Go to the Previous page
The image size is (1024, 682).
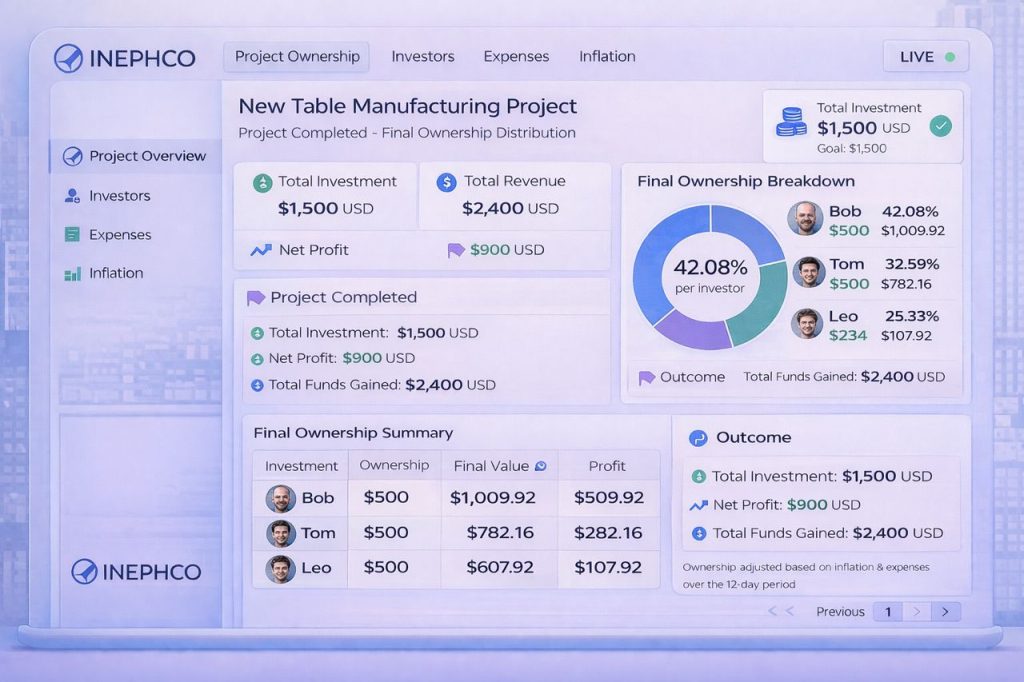click(839, 612)
